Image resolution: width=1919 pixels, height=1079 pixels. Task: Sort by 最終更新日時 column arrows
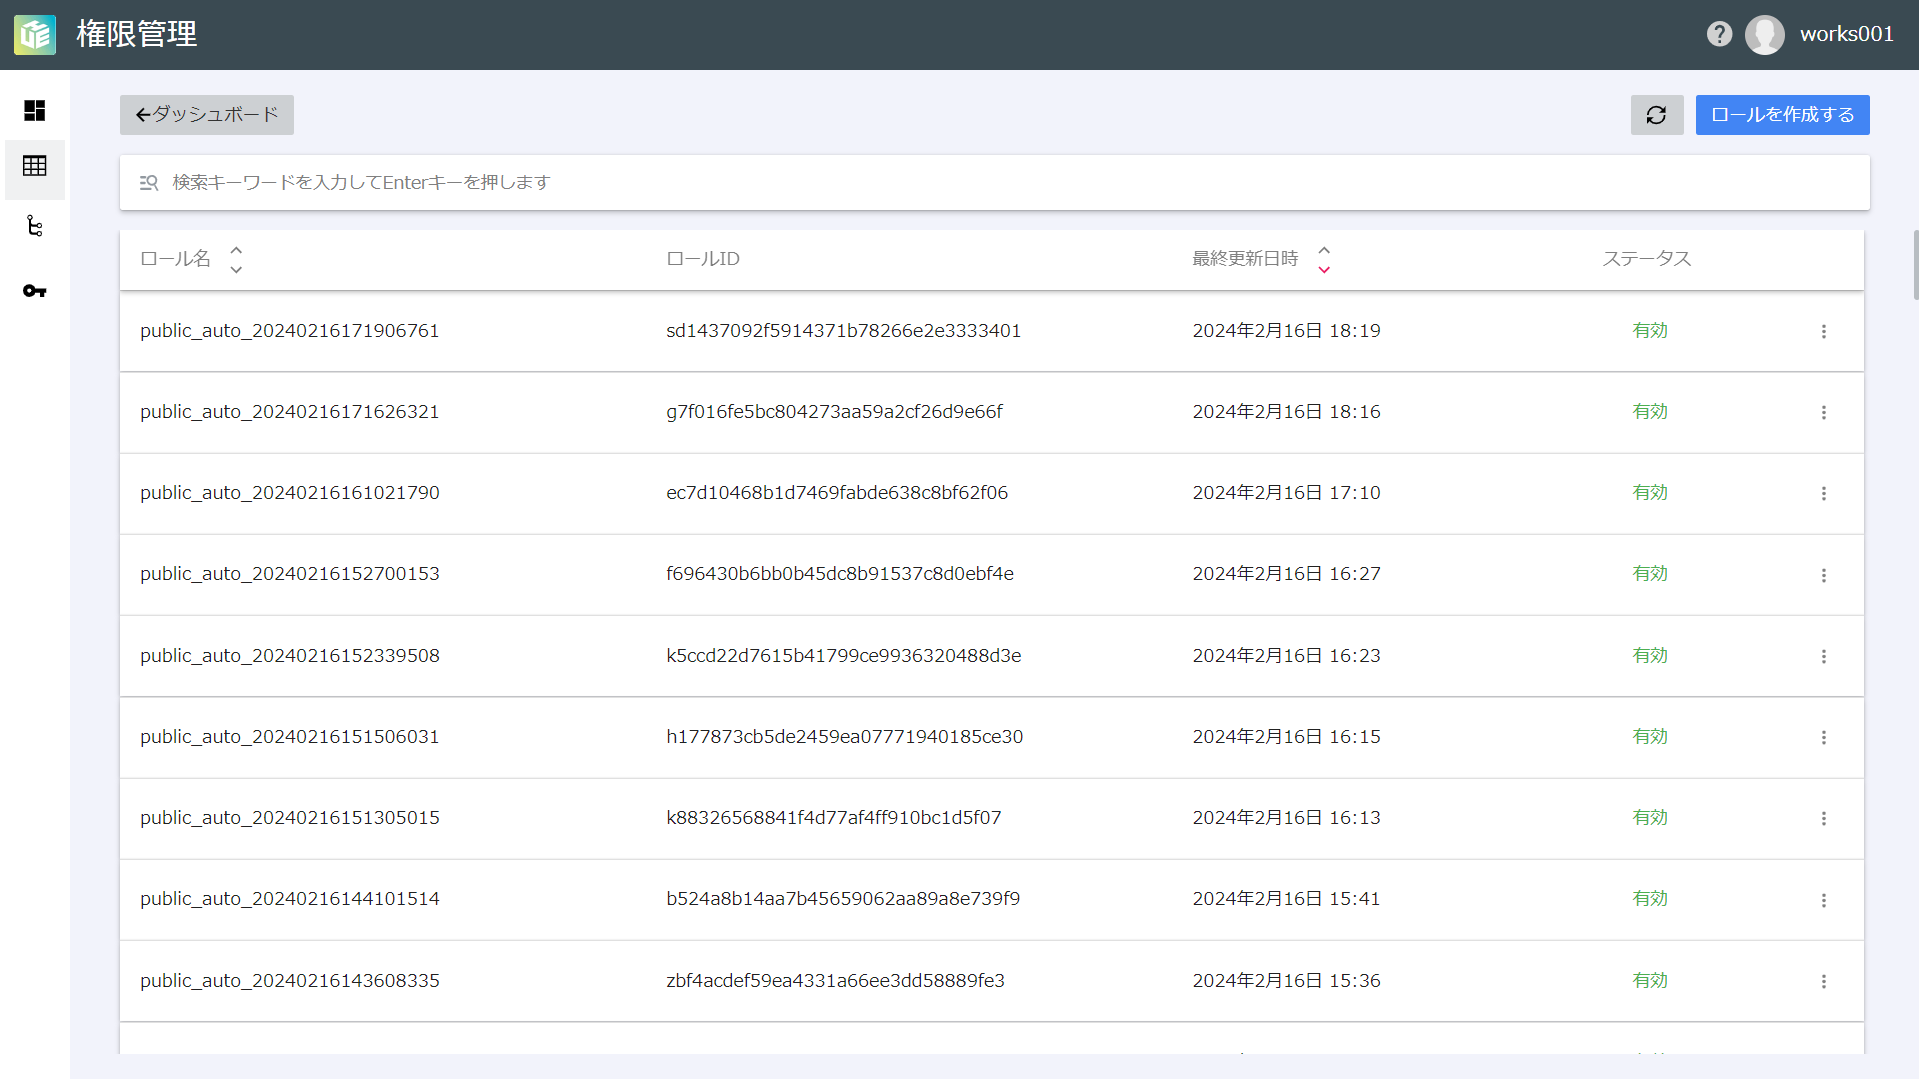(1324, 259)
